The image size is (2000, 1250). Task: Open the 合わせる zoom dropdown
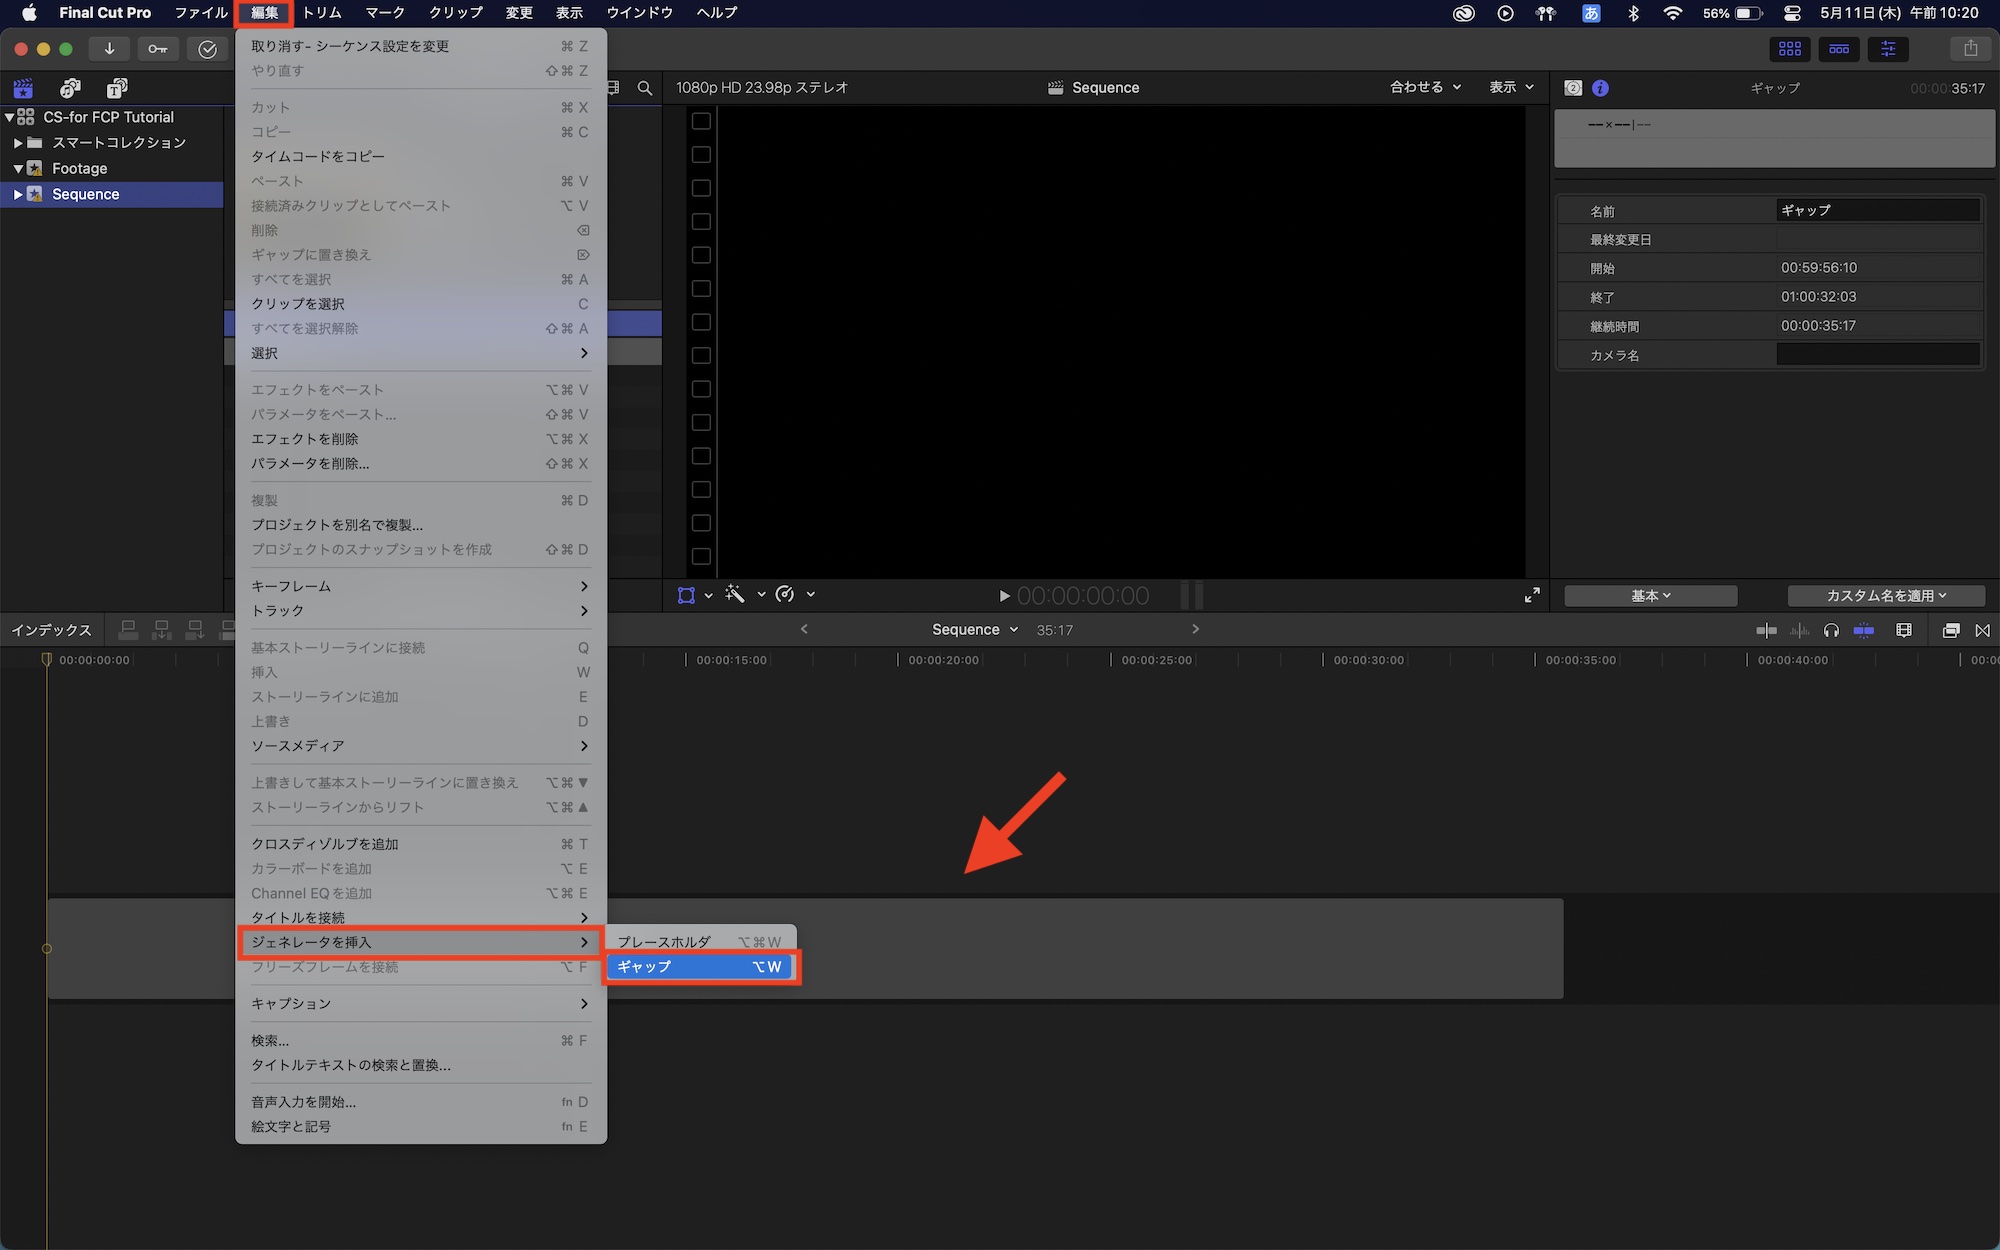1425,88
